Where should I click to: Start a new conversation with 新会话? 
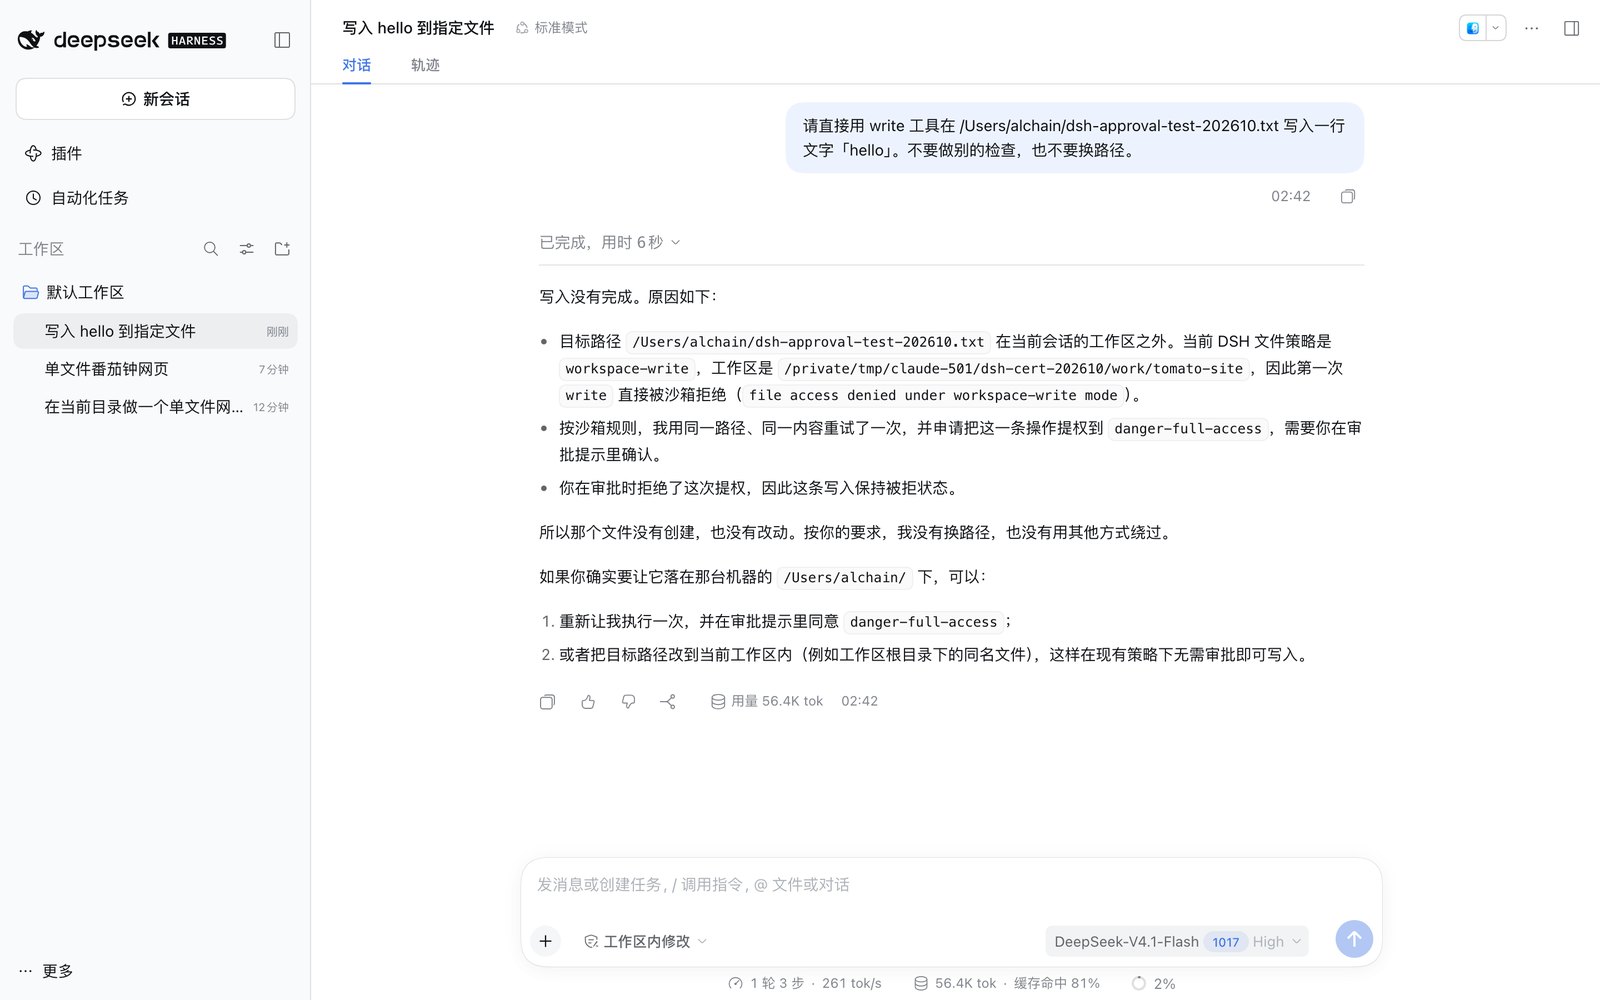point(155,99)
